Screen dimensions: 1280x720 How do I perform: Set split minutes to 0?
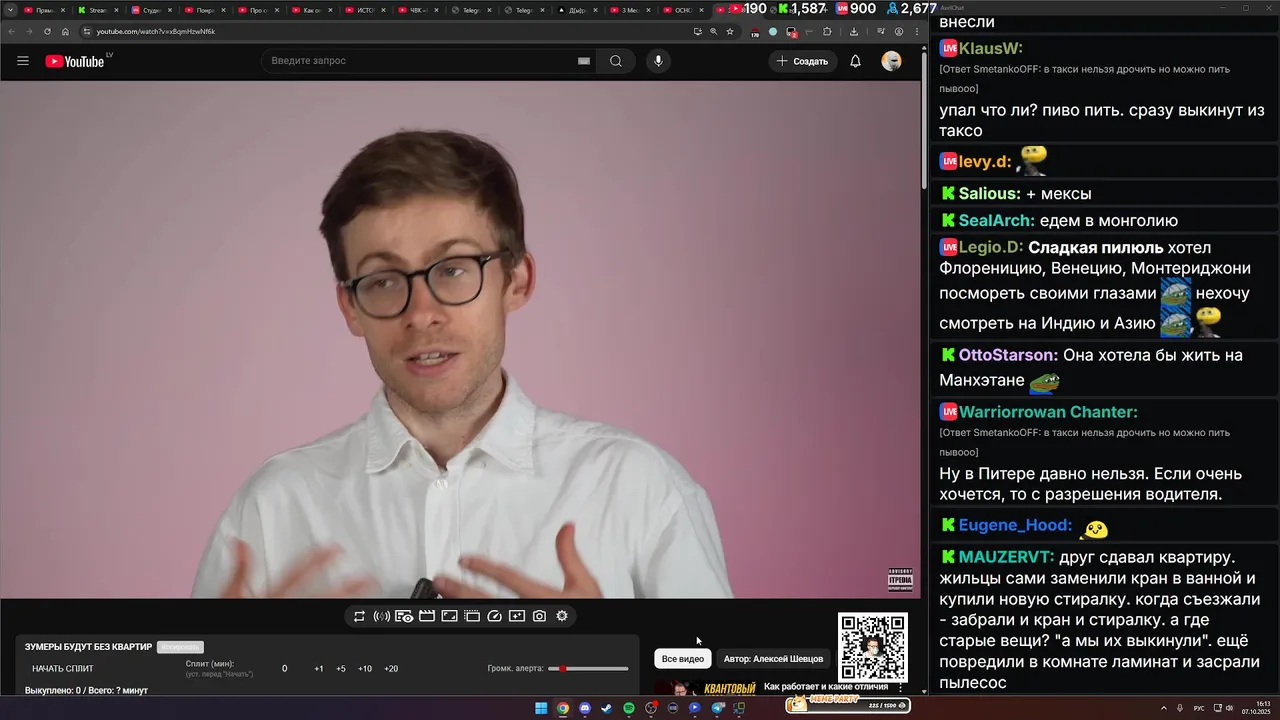tap(284, 668)
